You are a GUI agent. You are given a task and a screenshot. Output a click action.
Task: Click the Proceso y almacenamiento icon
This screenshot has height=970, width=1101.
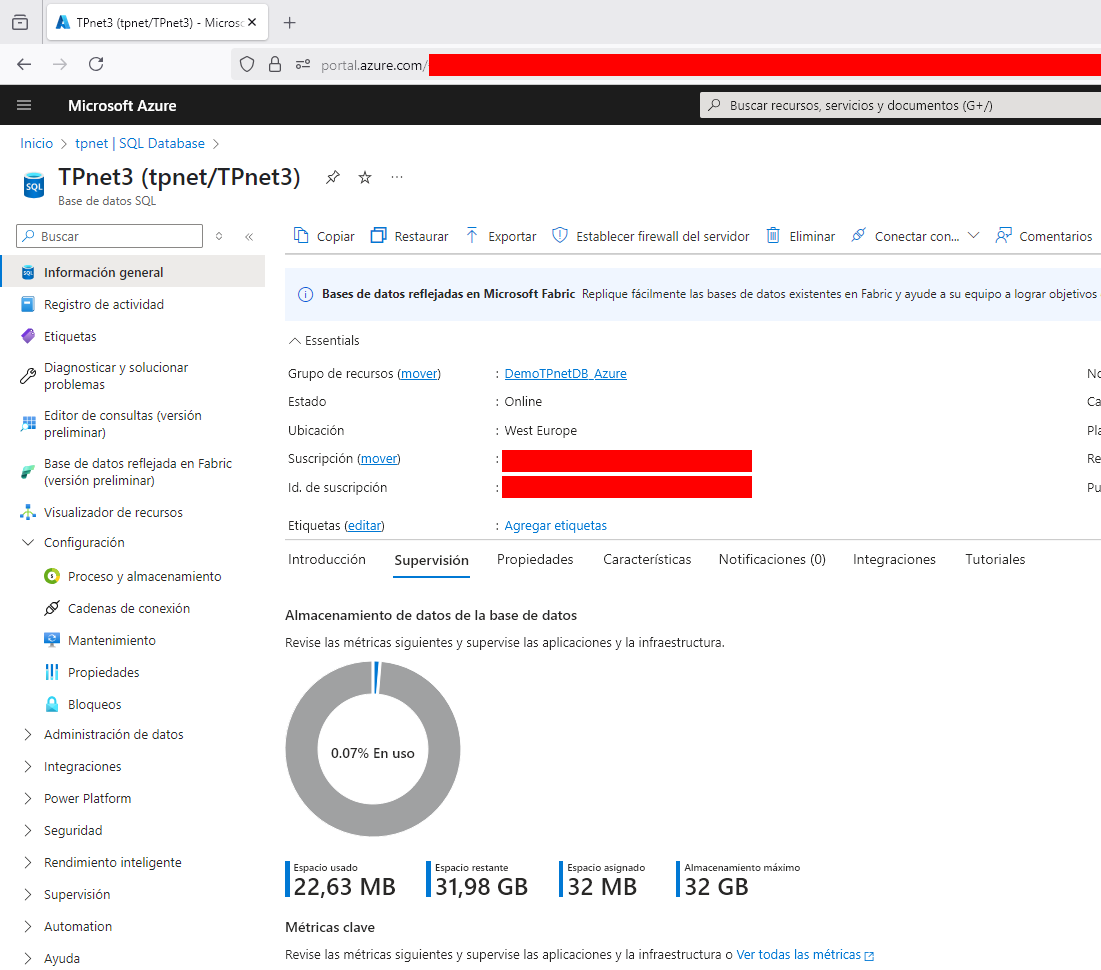coord(52,576)
